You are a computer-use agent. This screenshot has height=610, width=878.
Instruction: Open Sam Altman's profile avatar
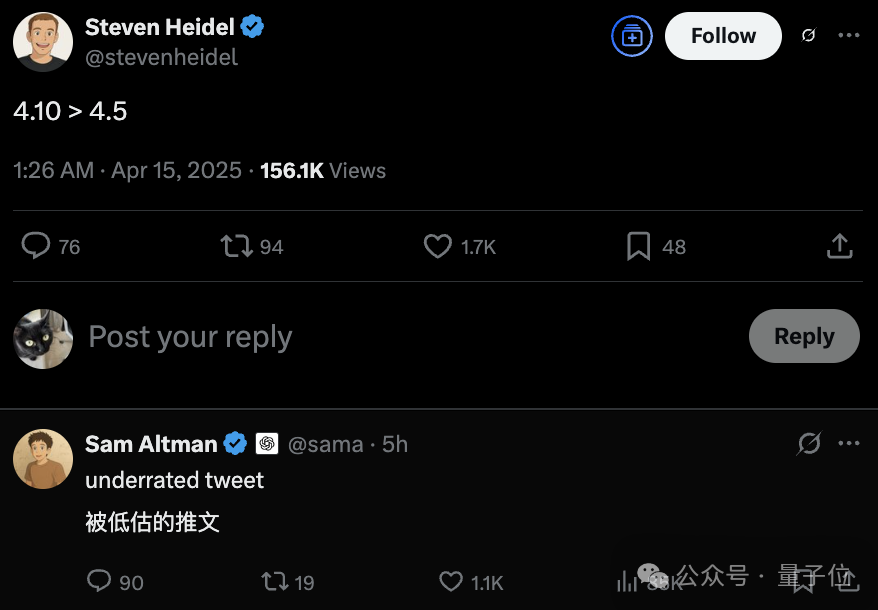pos(42,459)
